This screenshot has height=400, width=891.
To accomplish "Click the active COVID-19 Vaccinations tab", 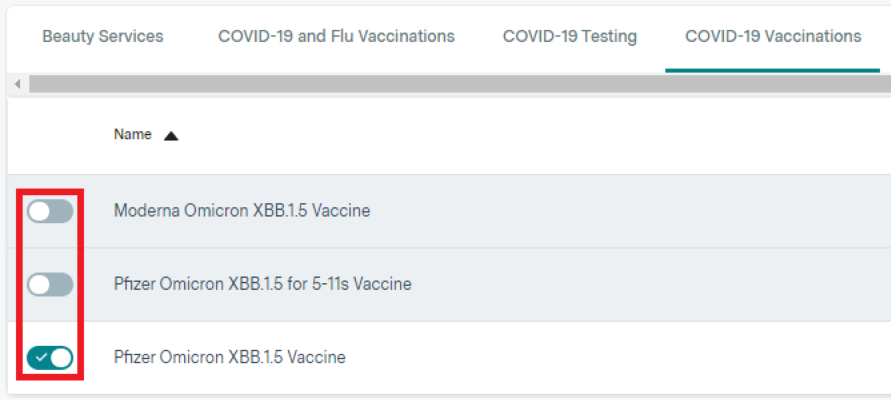I will point(773,37).
